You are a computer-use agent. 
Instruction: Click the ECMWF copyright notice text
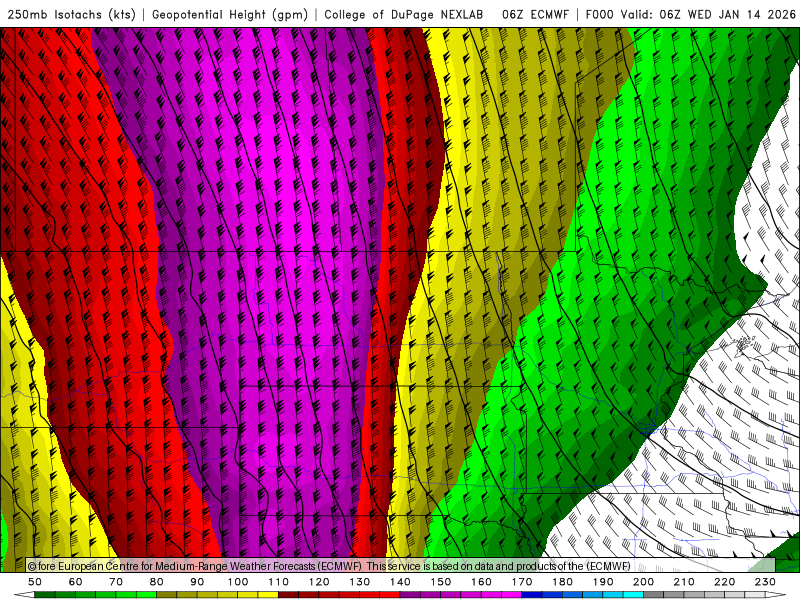329,566
